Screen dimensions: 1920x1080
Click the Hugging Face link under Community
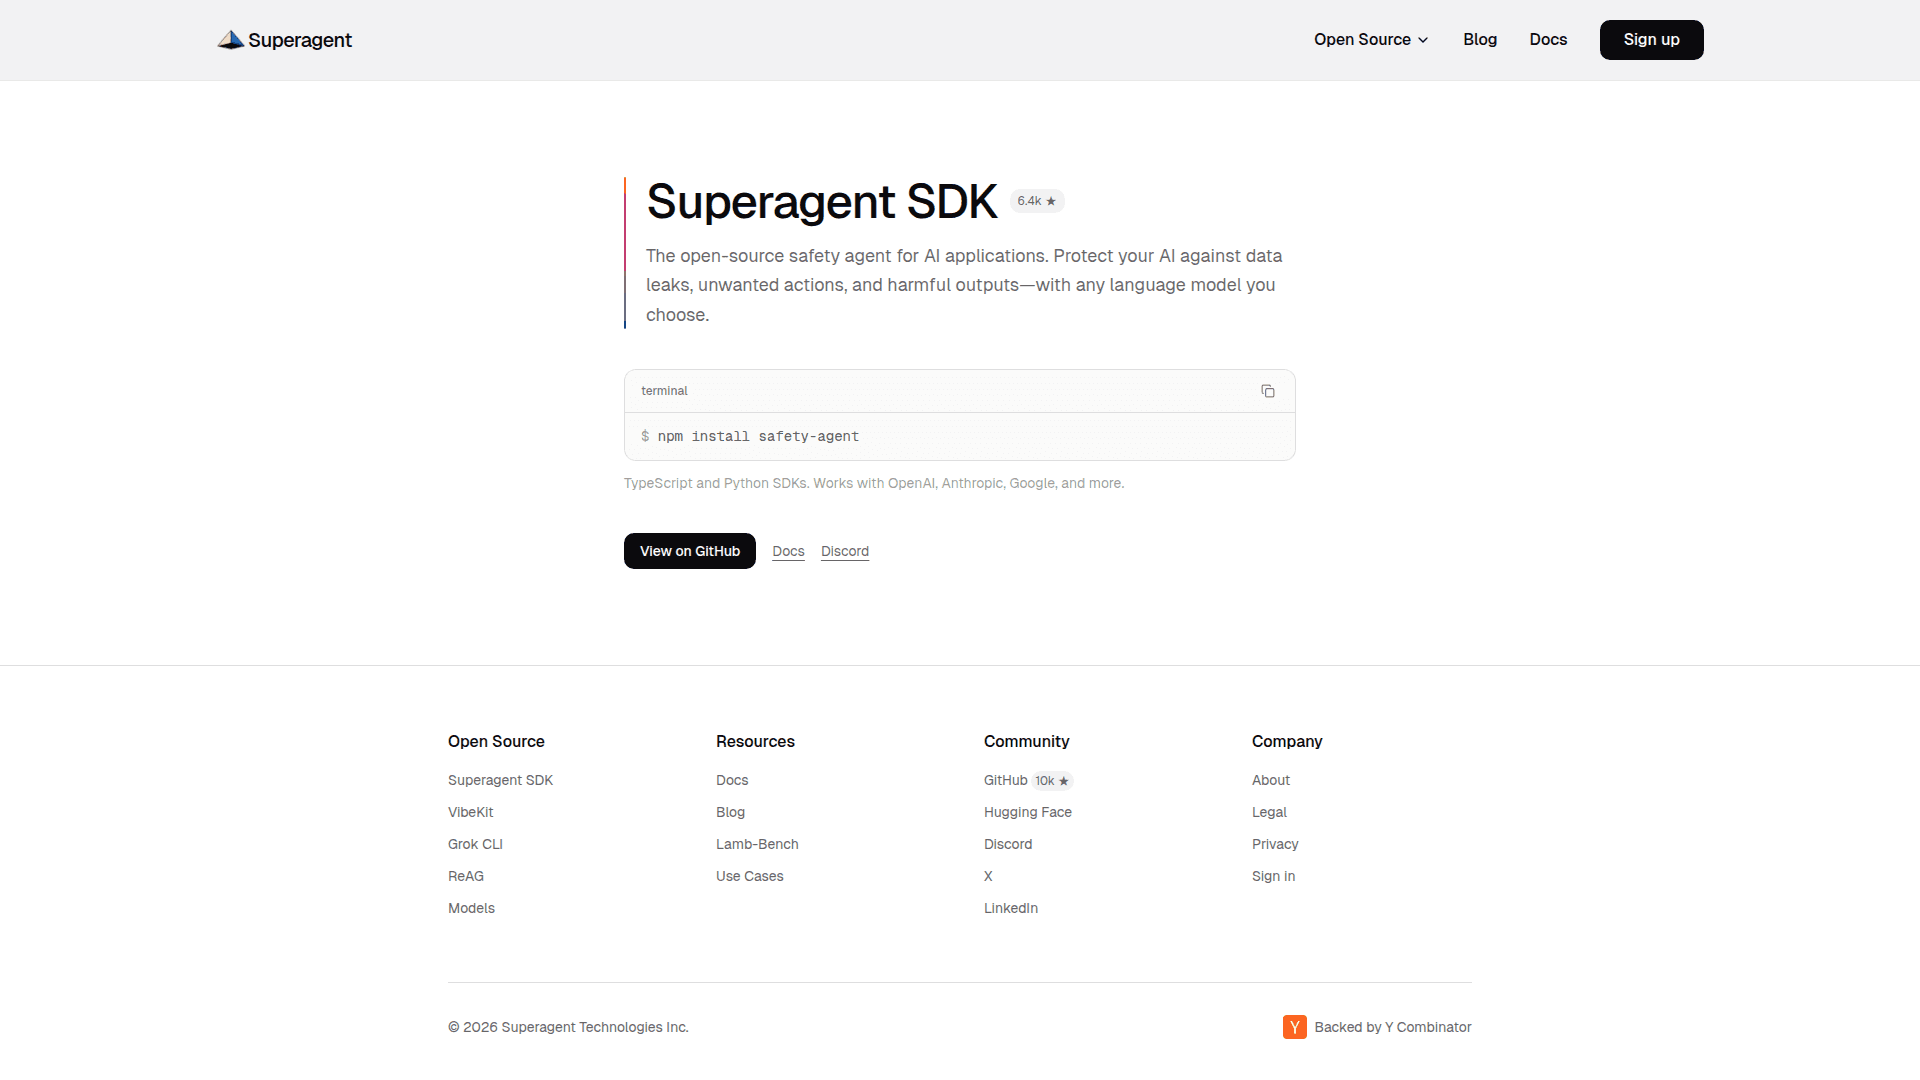pyautogui.click(x=1027, y=812)
